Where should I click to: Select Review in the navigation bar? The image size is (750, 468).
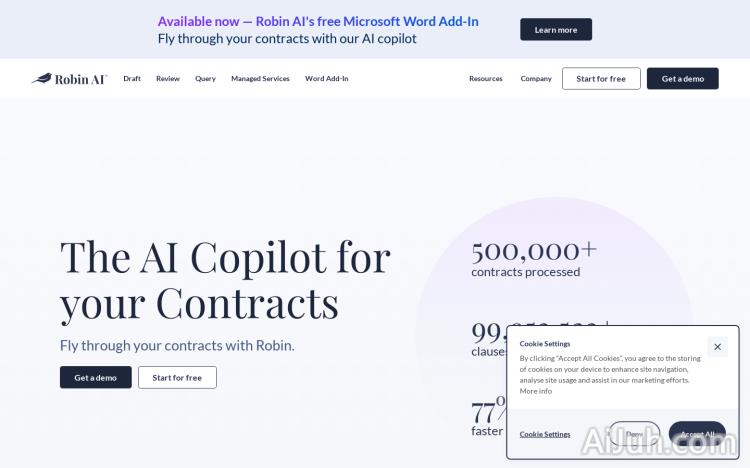[168, 79]
